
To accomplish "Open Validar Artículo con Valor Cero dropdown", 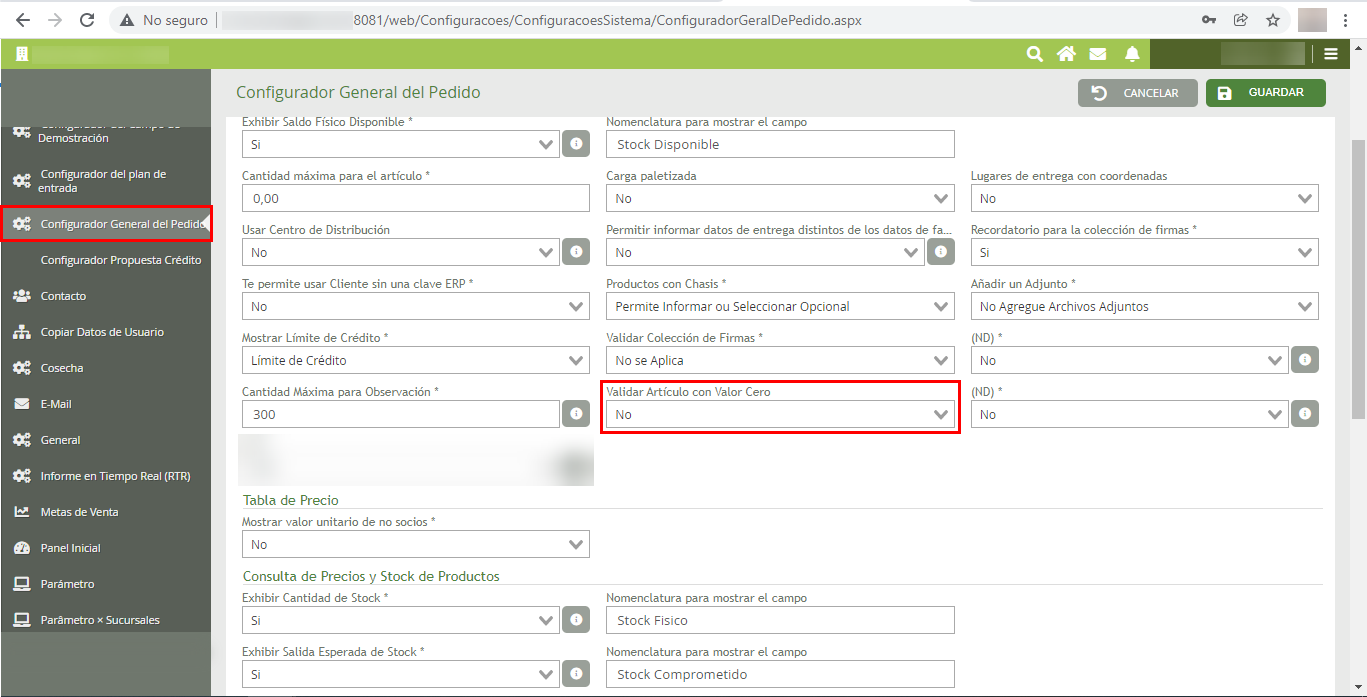I will (x=780, y=414).
